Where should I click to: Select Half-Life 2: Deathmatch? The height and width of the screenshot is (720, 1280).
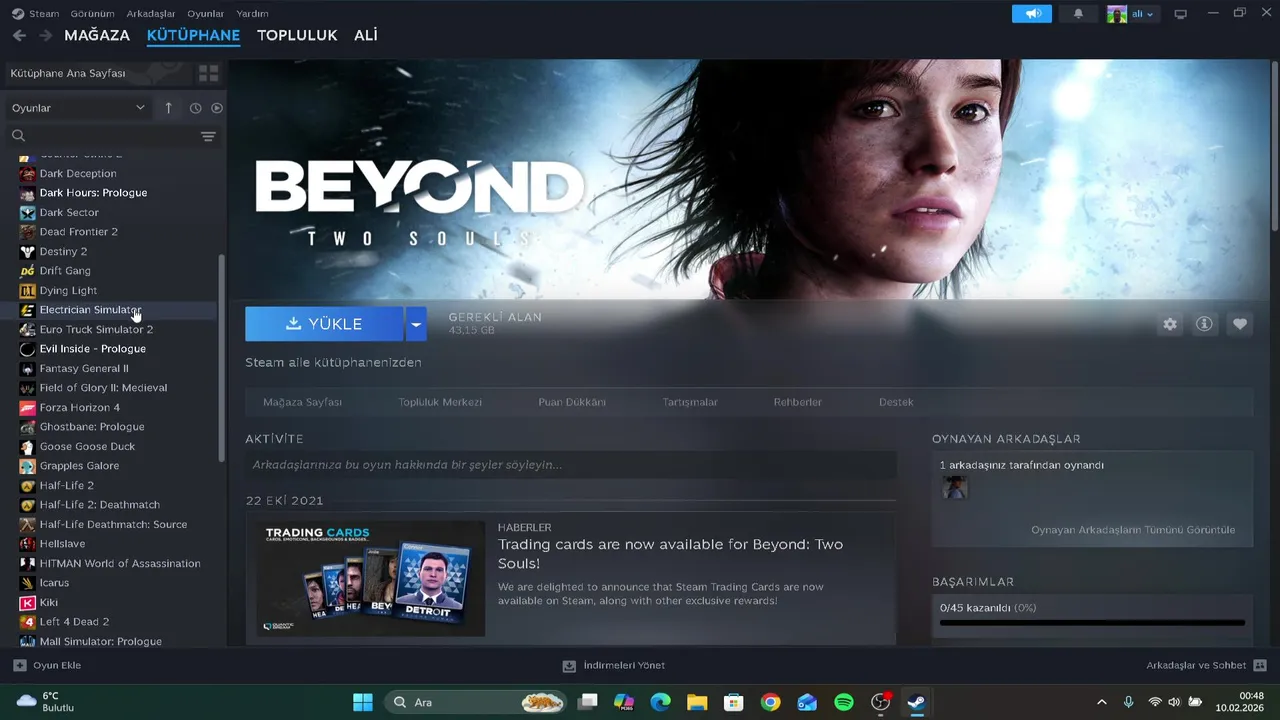(99, 505)
